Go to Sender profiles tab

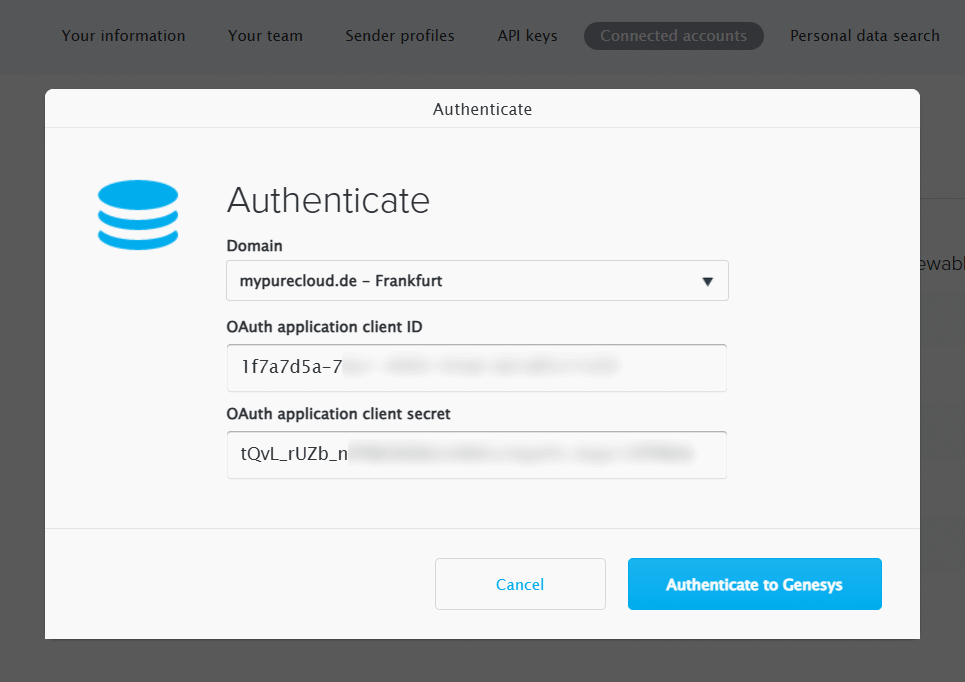tap(400, 36)
